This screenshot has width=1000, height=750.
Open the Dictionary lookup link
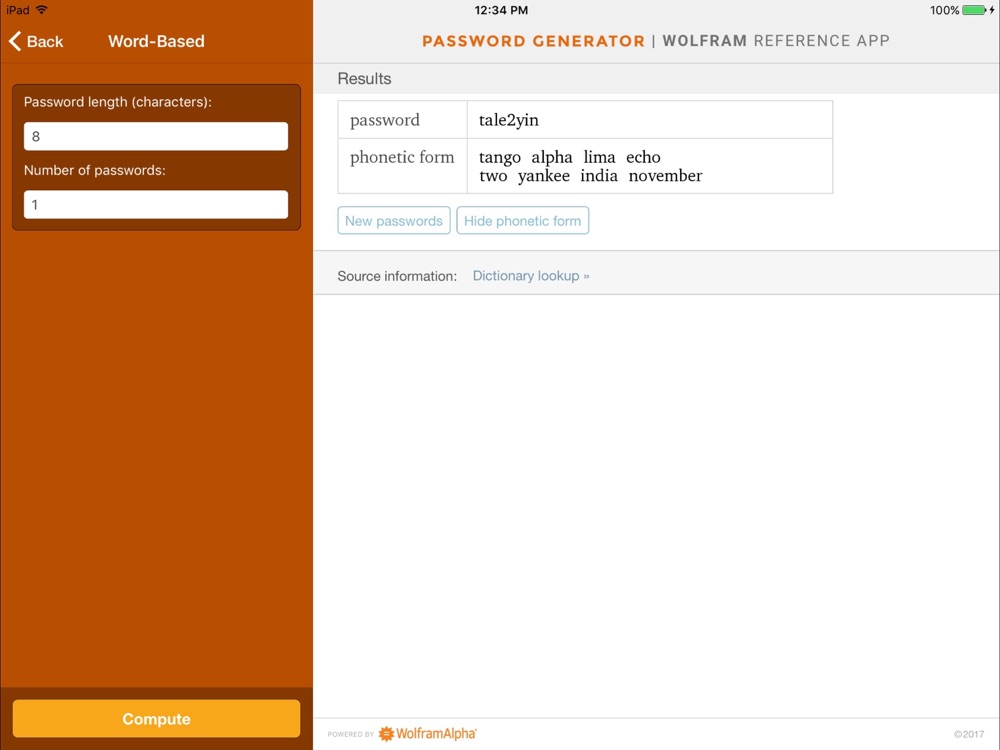tap(531, 276)
